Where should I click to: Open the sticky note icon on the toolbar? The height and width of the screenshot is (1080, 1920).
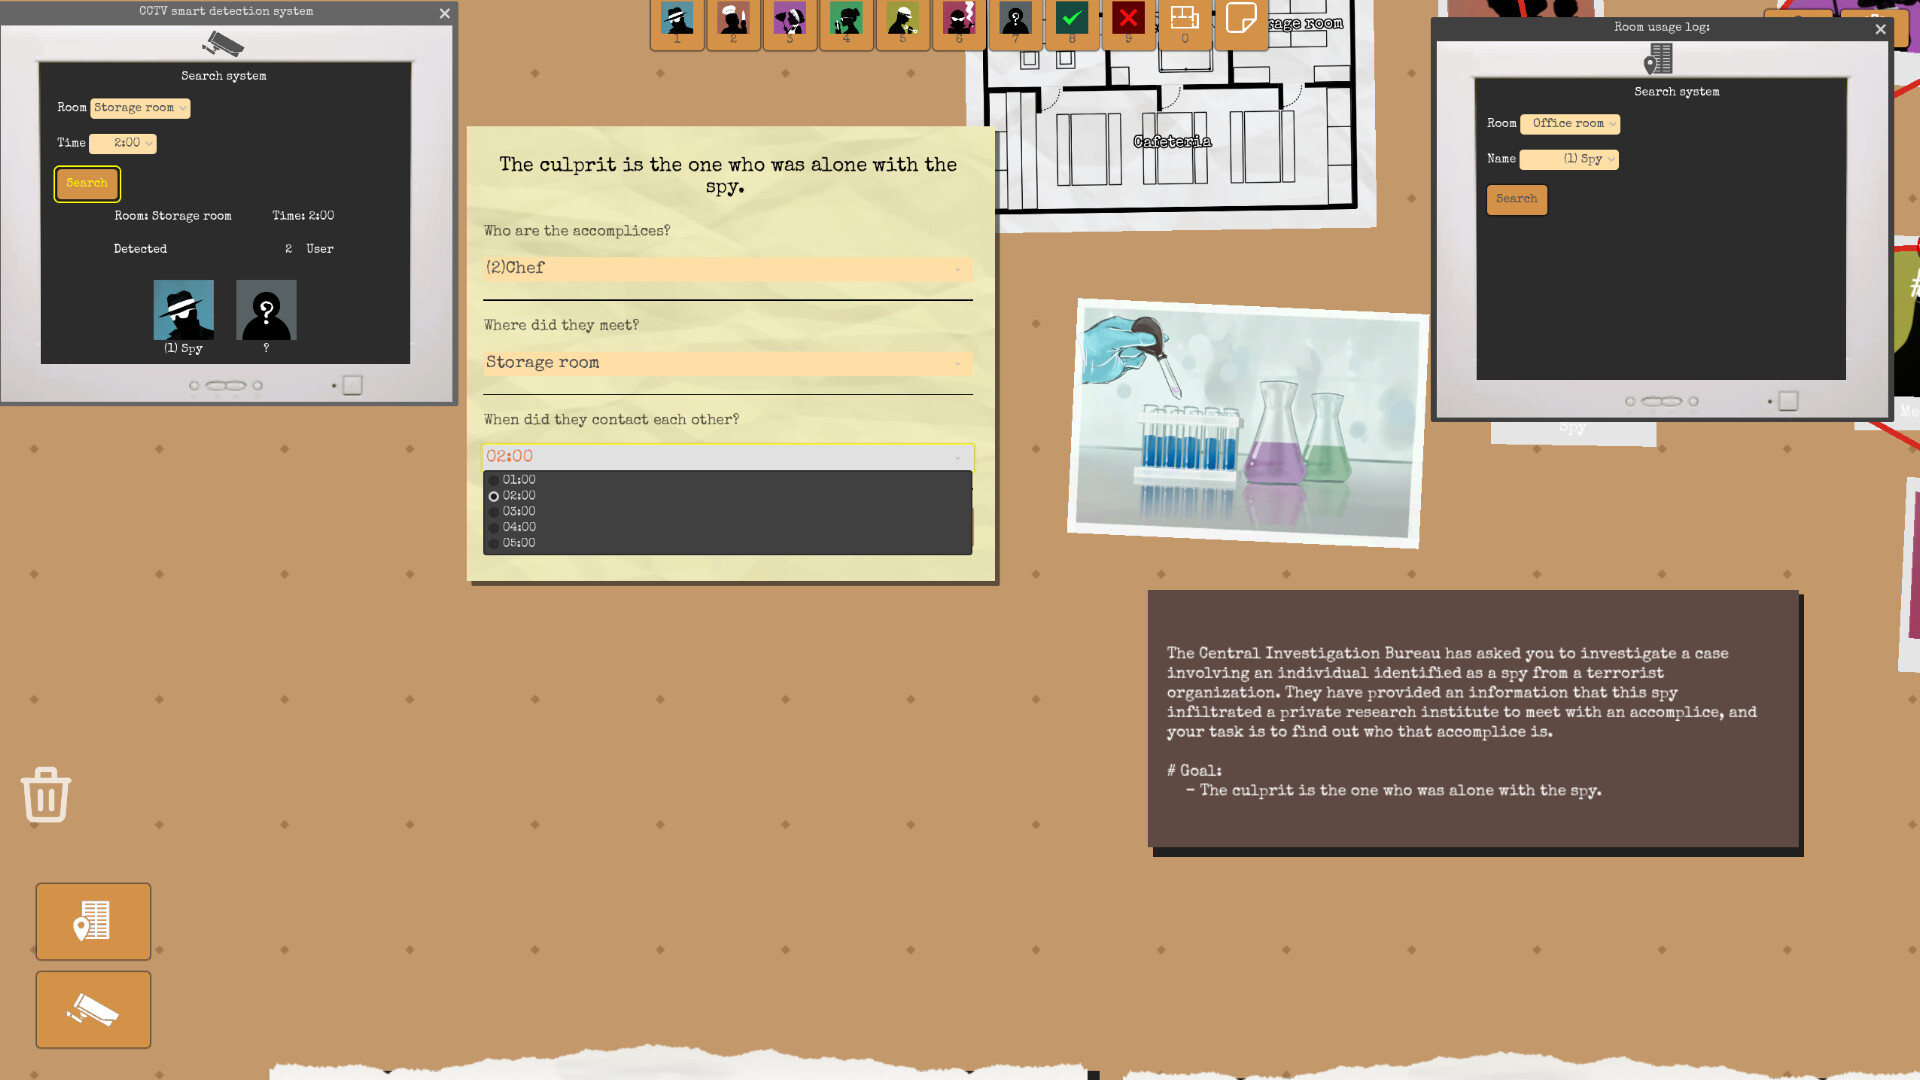[1241, 18]
